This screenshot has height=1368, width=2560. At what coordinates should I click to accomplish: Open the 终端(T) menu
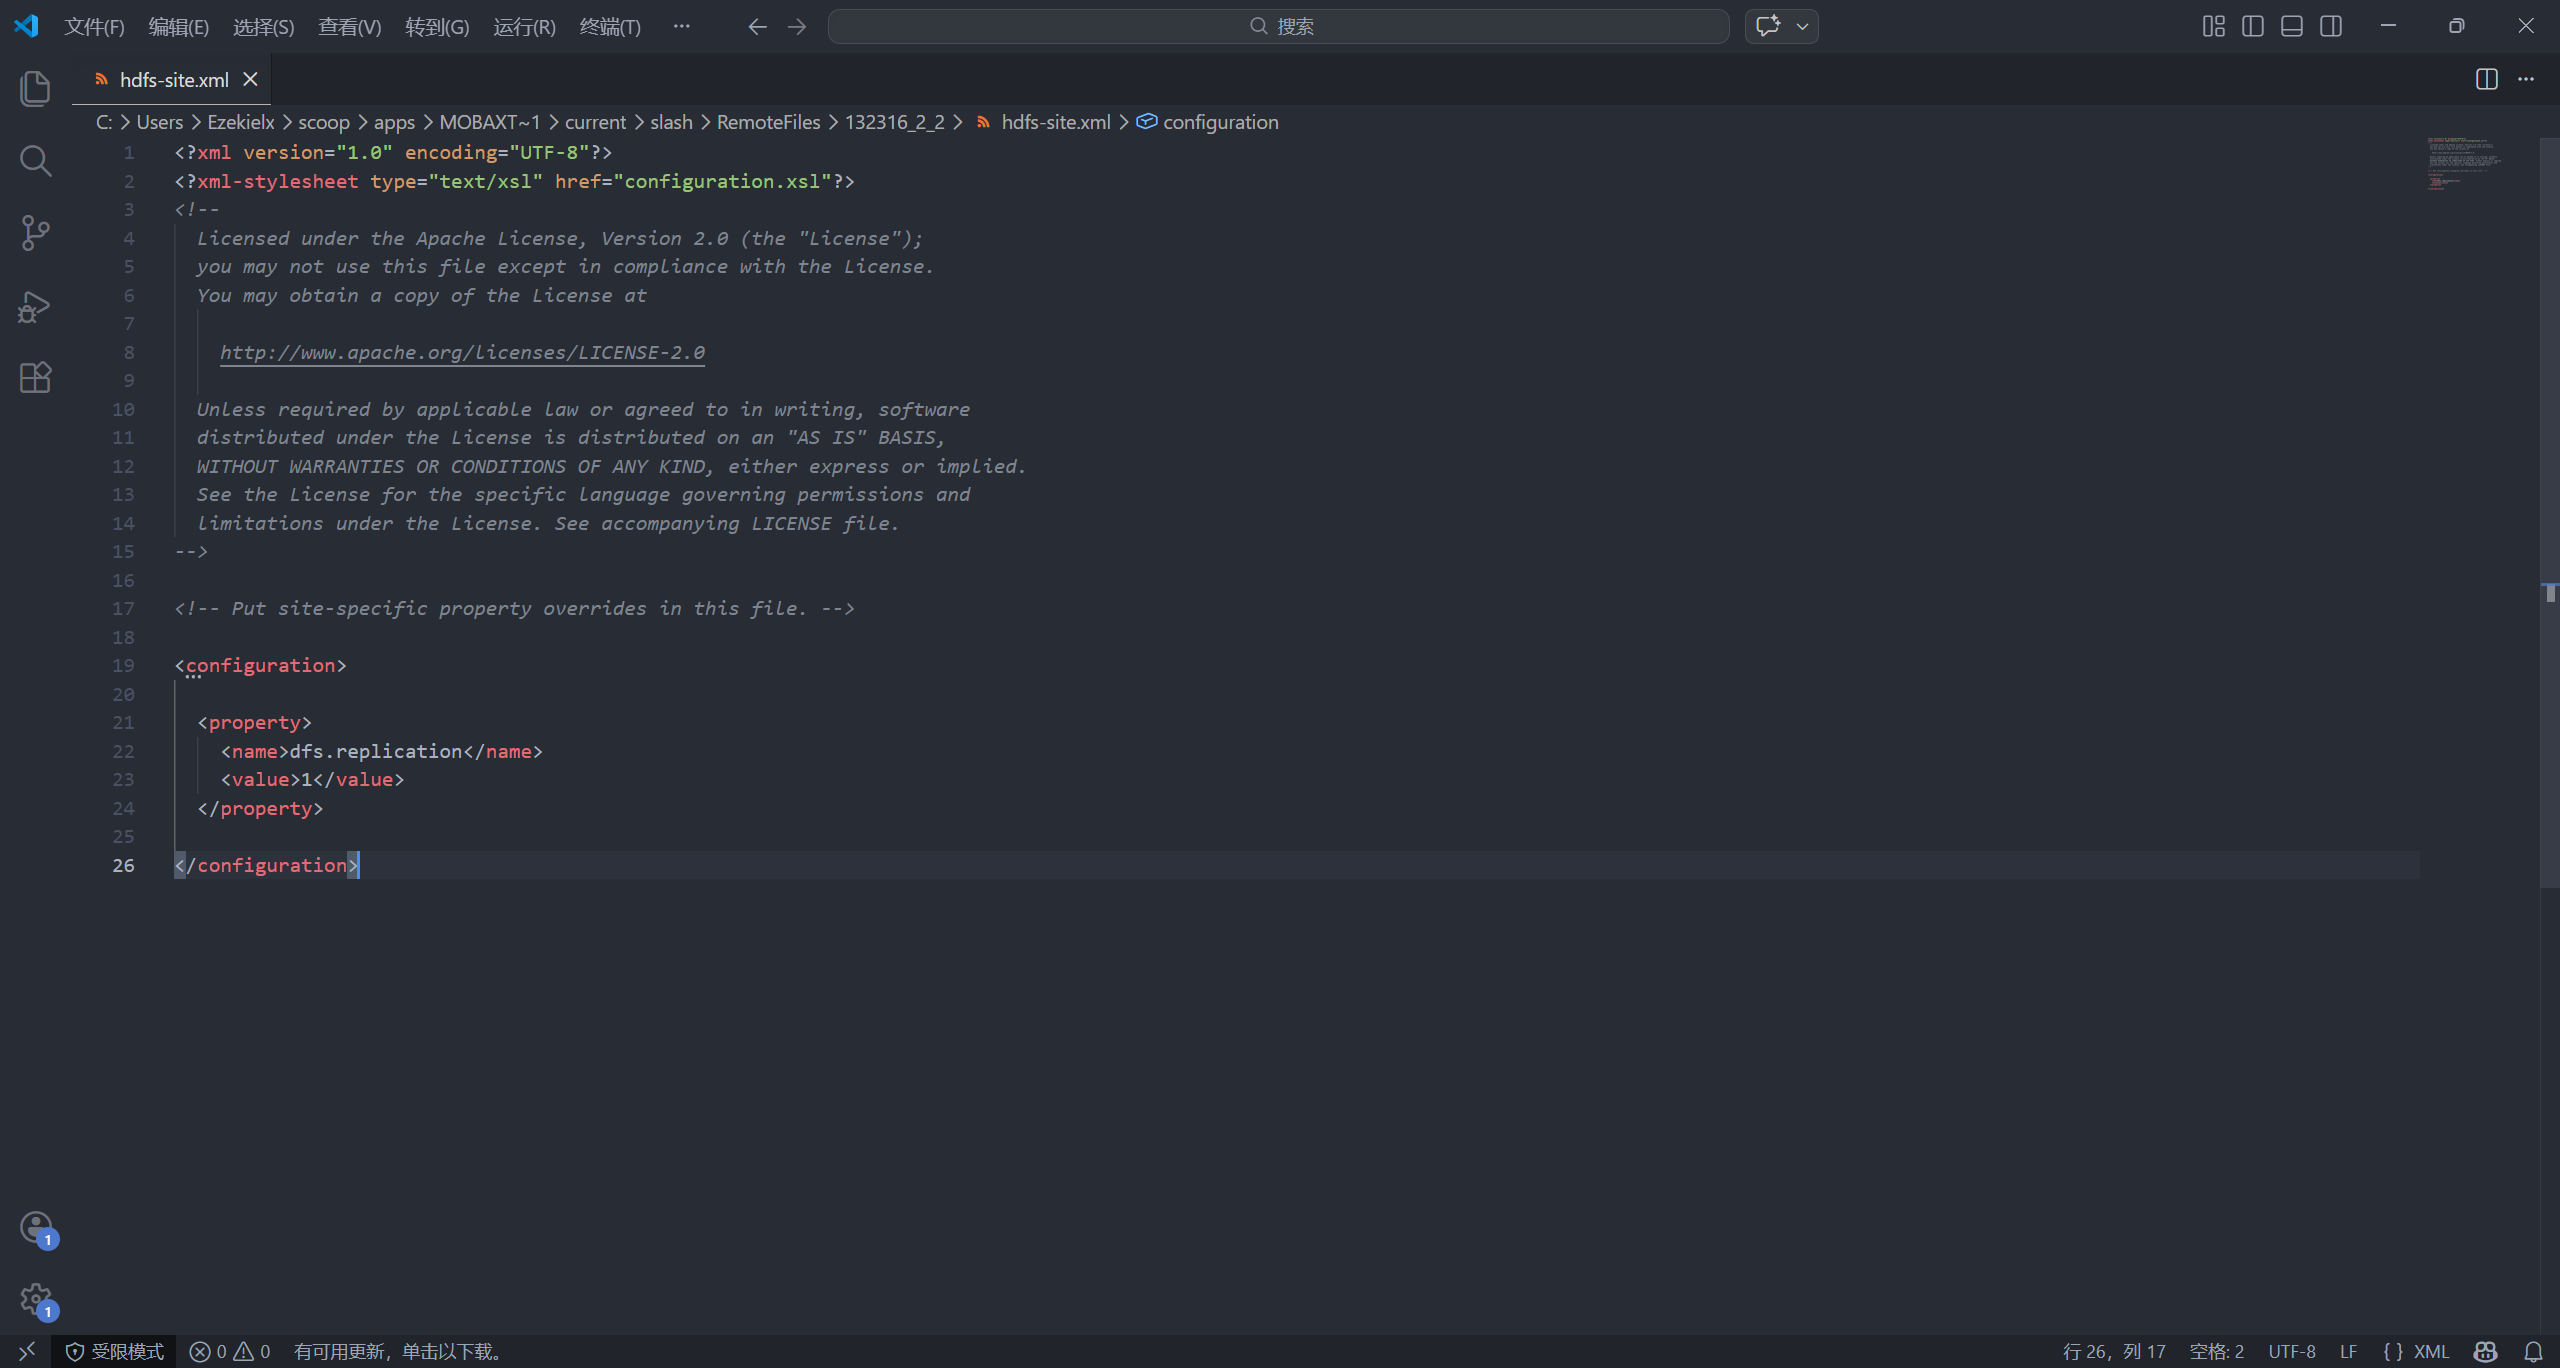tap(610, 27)
